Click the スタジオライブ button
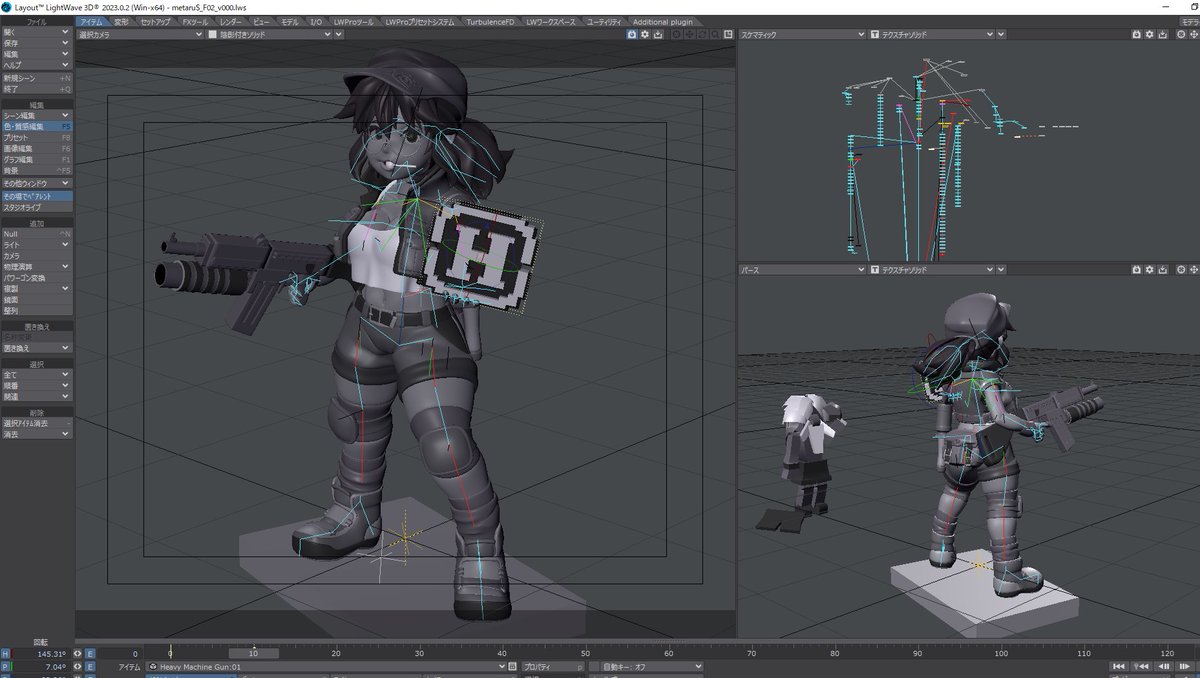 click(x=36, y=208)
